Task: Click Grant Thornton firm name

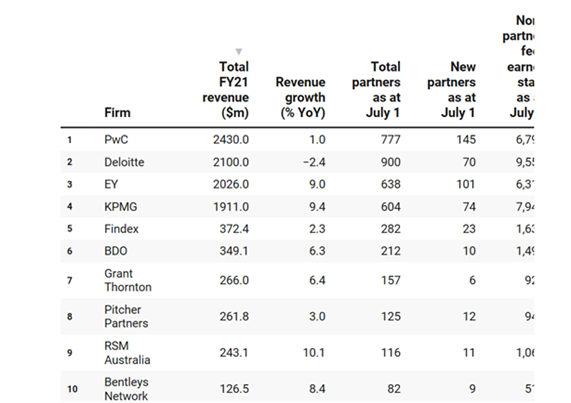Action: pos(128,280)
